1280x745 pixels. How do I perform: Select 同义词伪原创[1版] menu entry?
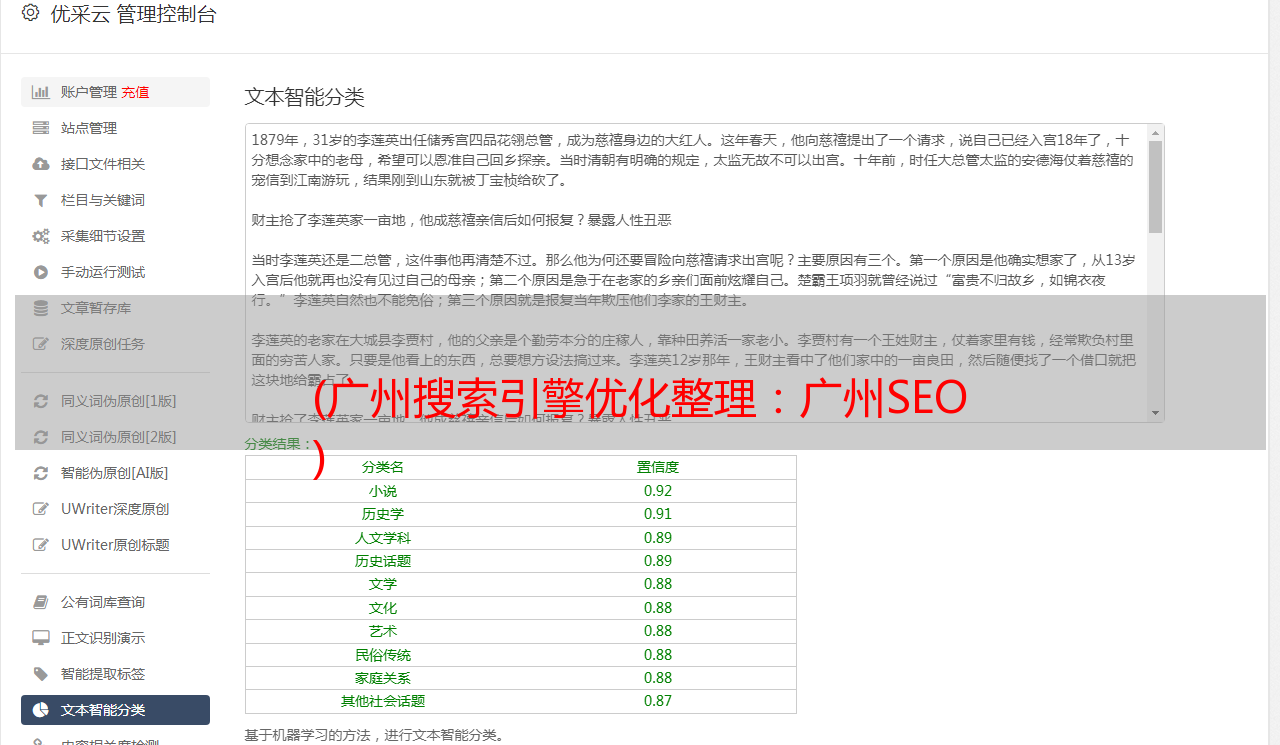pyautogui.click(x=115, y=401)
